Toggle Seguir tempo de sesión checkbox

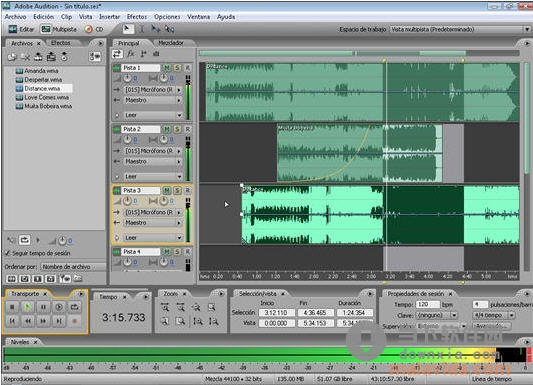point(7,253)
